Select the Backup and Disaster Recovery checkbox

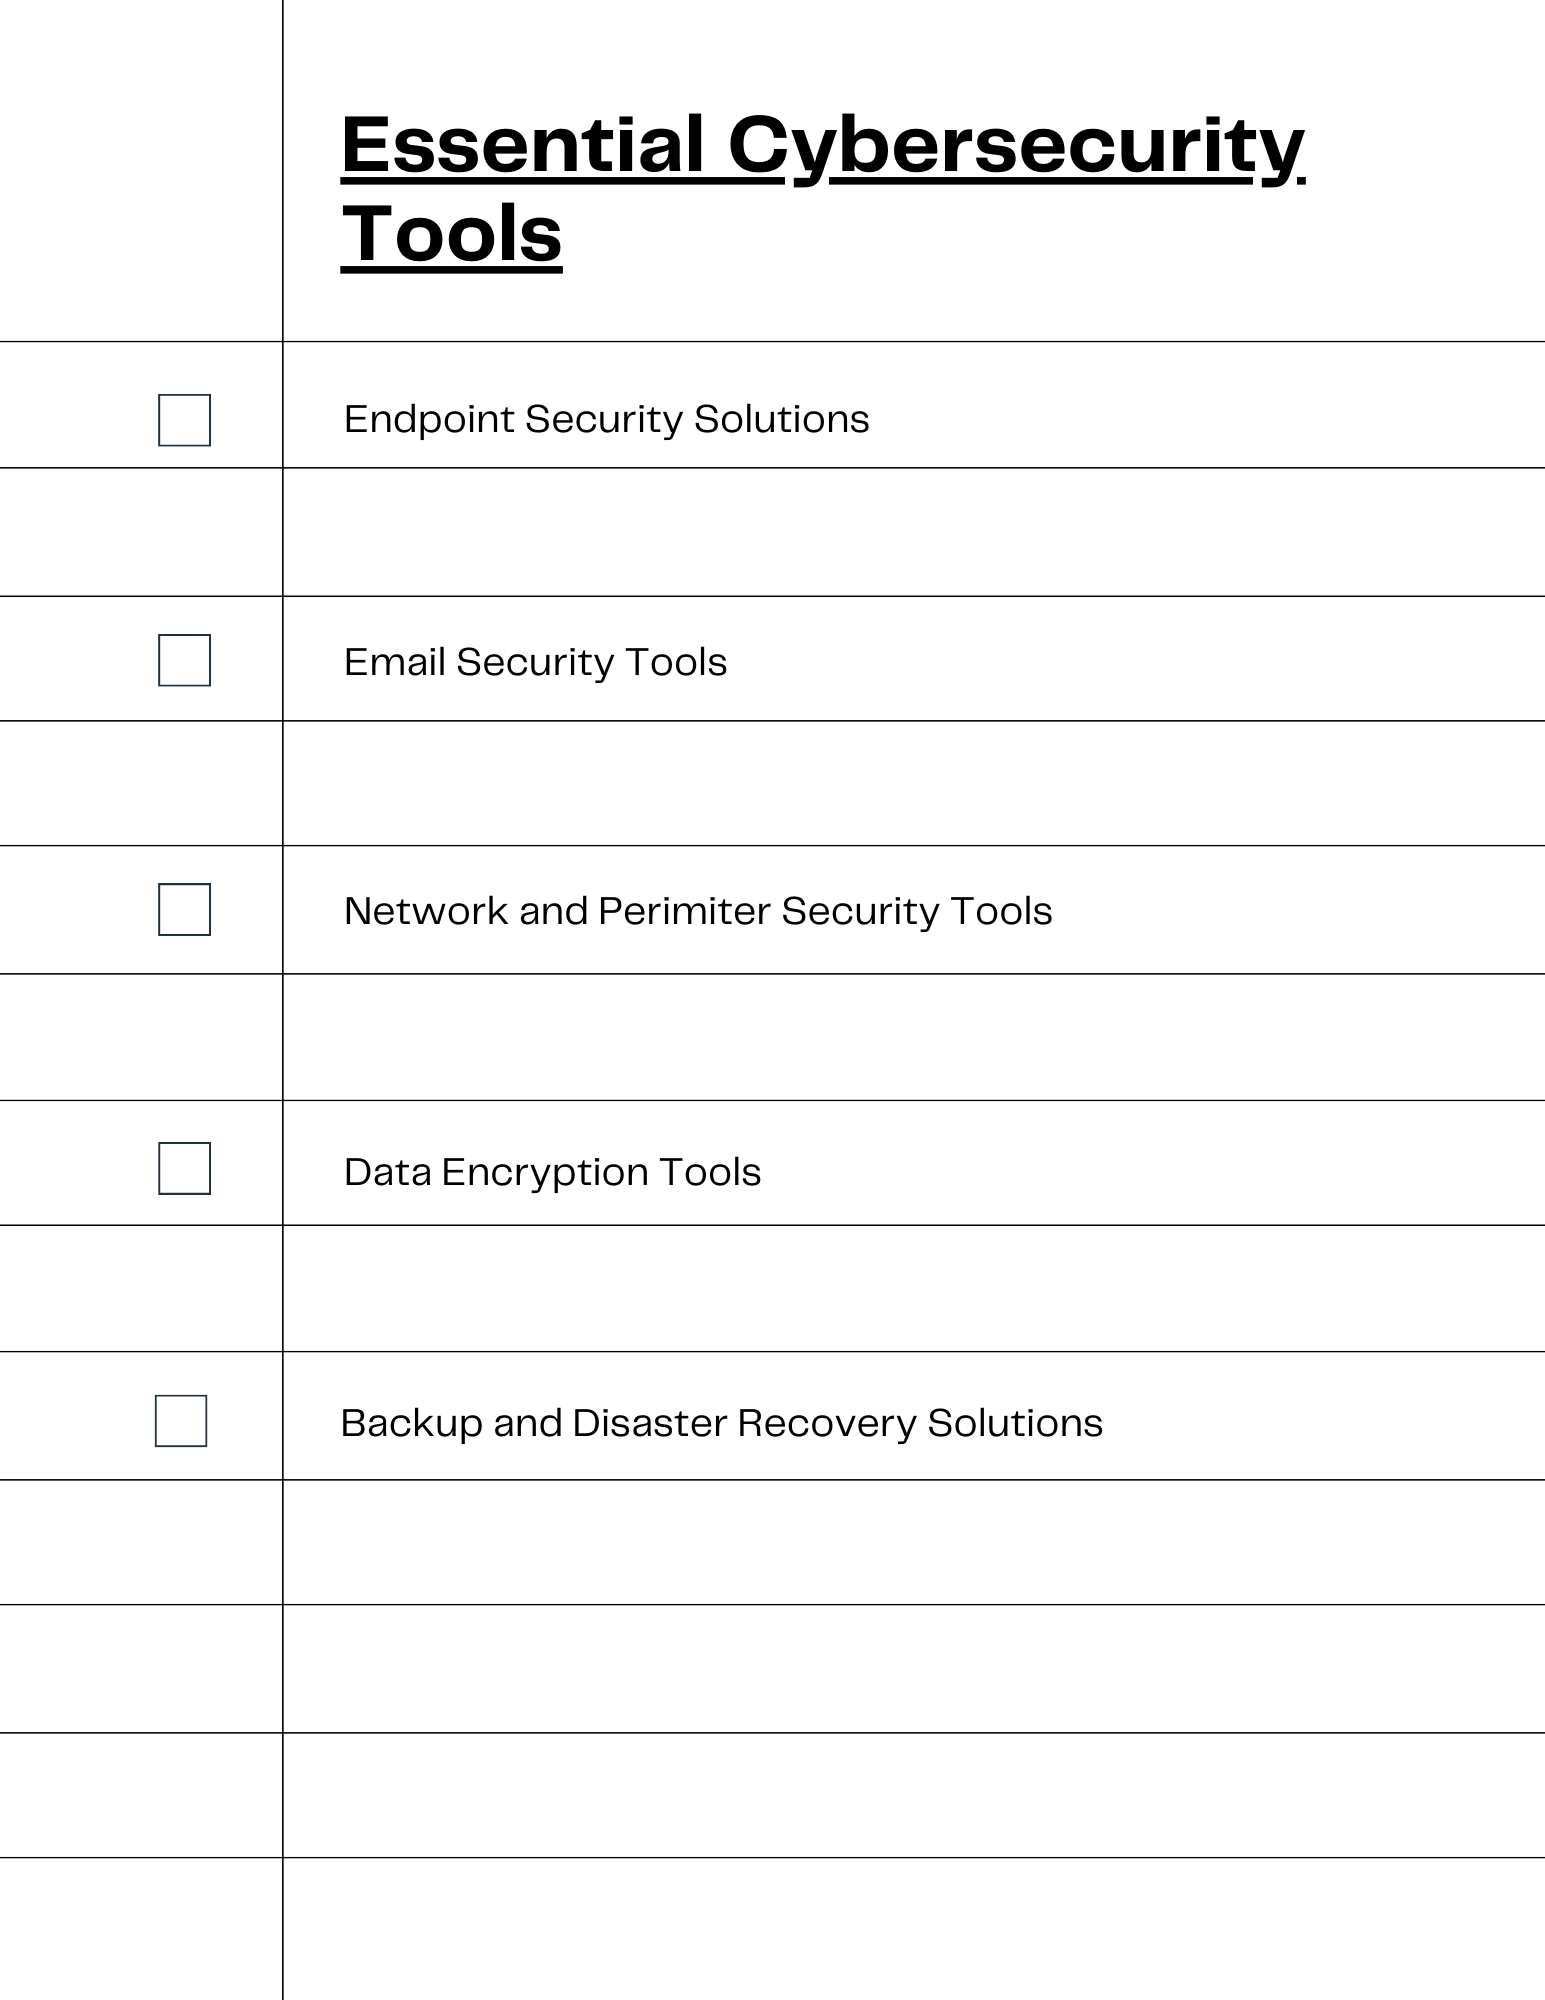pos(181,1421)
